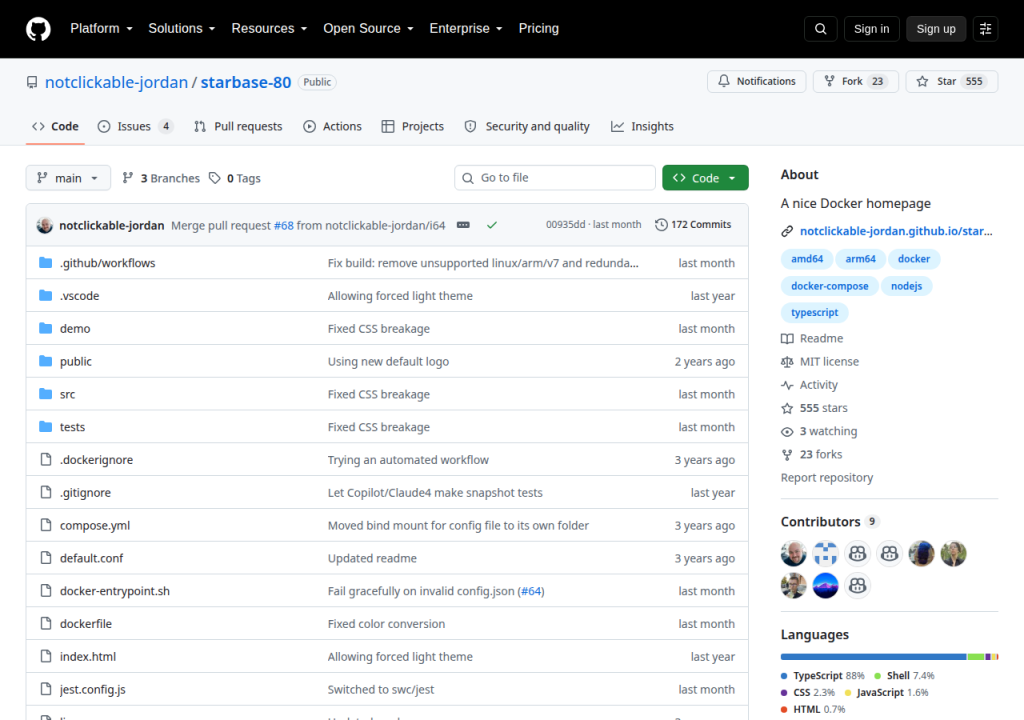Image resolution: width=1024 pixels, height=720 pixels.
Task: Open the docker-entrypoint.sh file
Action: [x=115, y=591]
